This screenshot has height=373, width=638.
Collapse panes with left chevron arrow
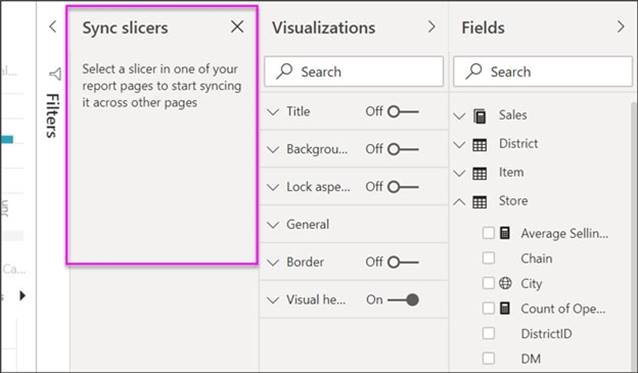coord(52,27)
